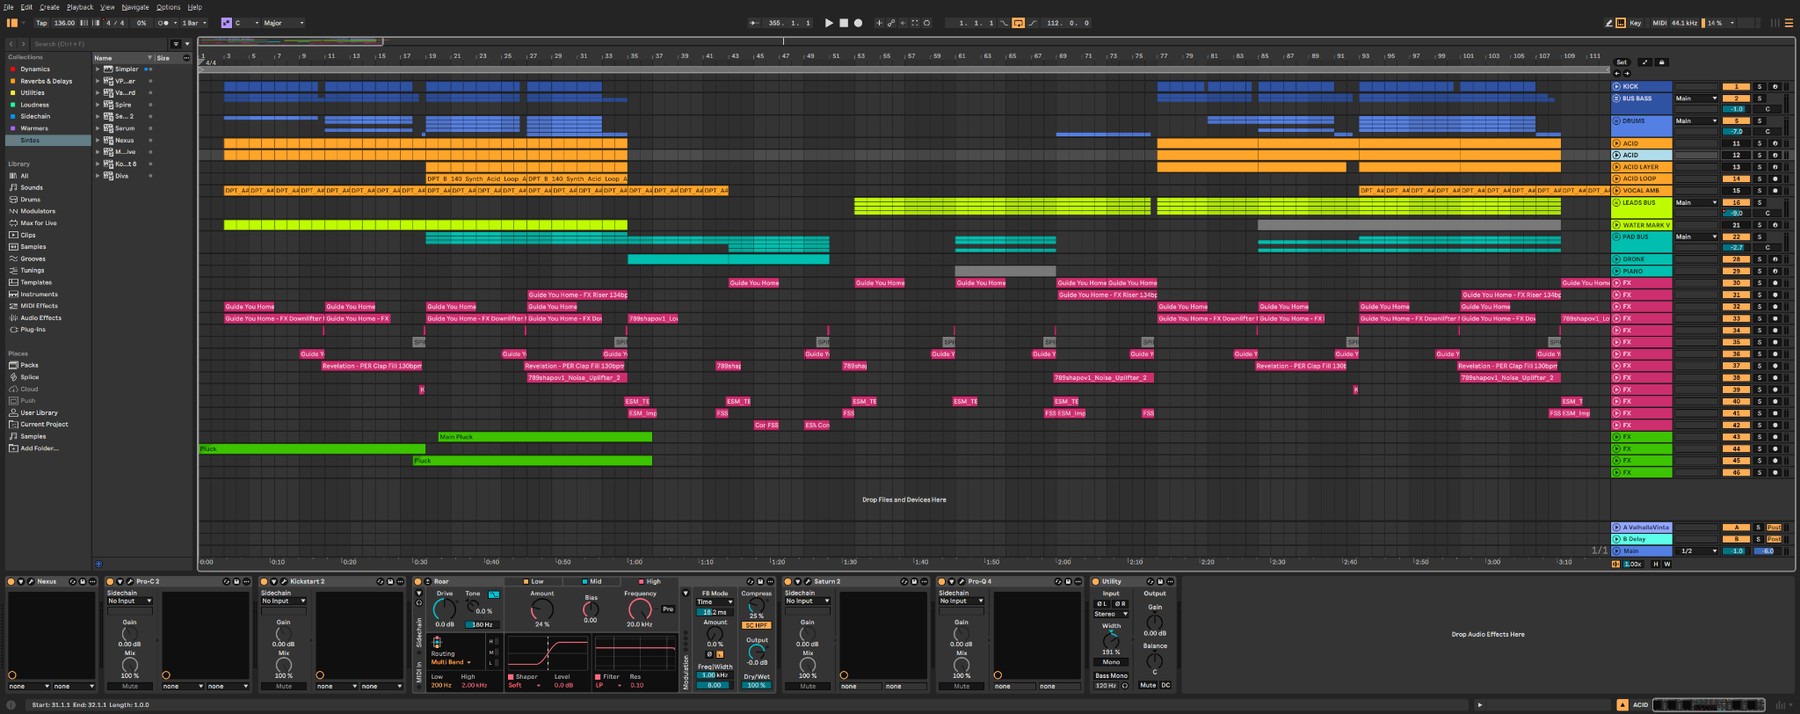The image size is (1800, 714).
Task: Toggle the KICK track activator number 1
Action: (x=1736, y=87)
